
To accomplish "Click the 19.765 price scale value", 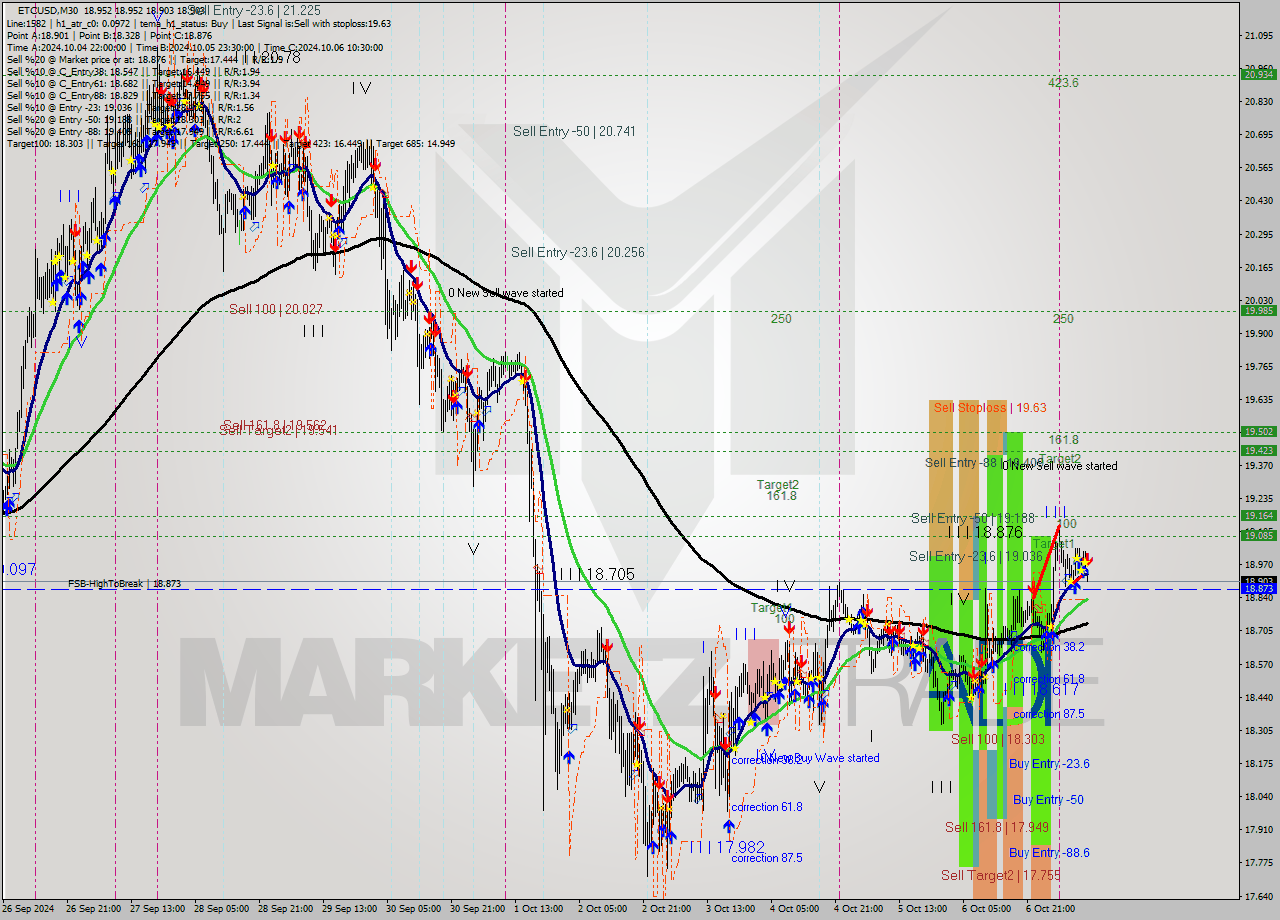I will pyautogui.click(x=1258, y=367).
